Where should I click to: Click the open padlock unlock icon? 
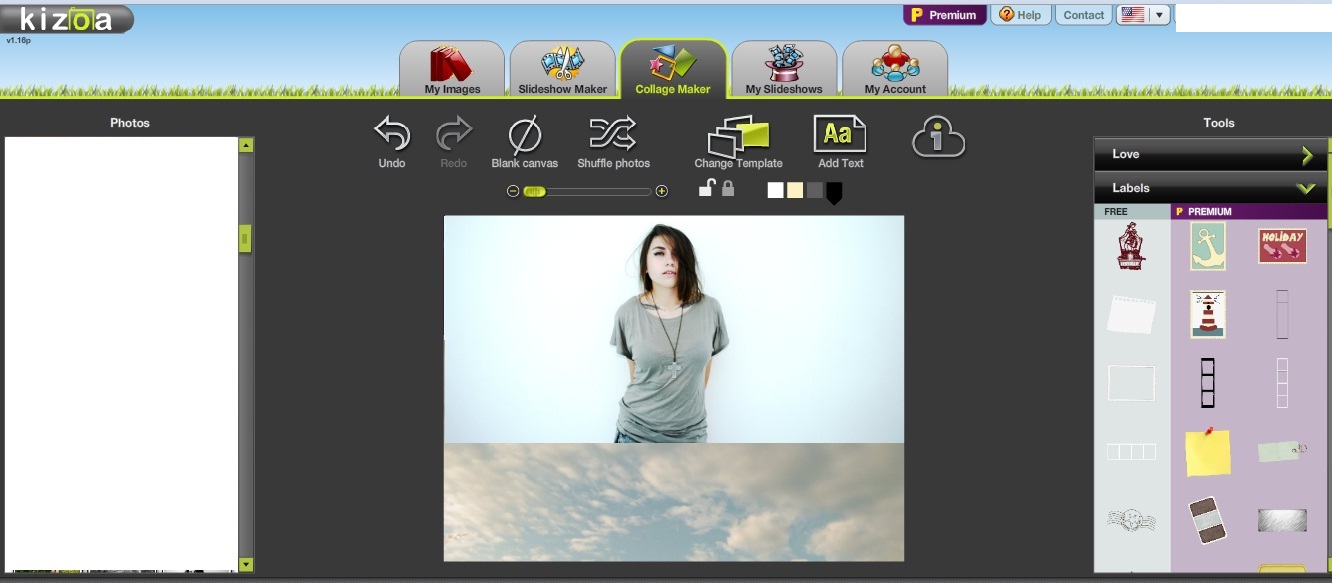[706, 188]
